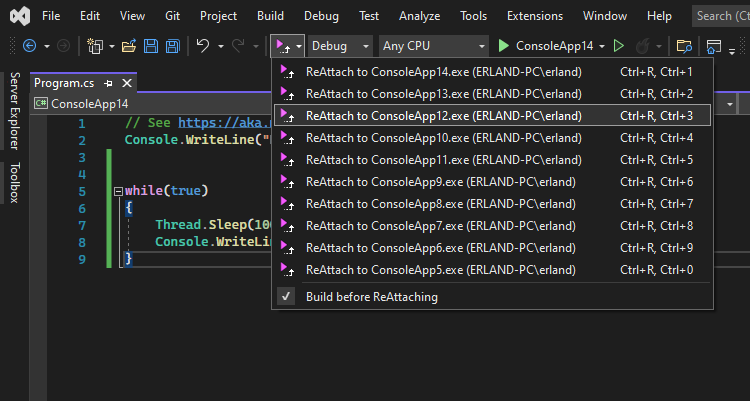The width and height of the screenshot is (750, 401).
Task: Open the Extensions menu
Action: tap(535, 16)
